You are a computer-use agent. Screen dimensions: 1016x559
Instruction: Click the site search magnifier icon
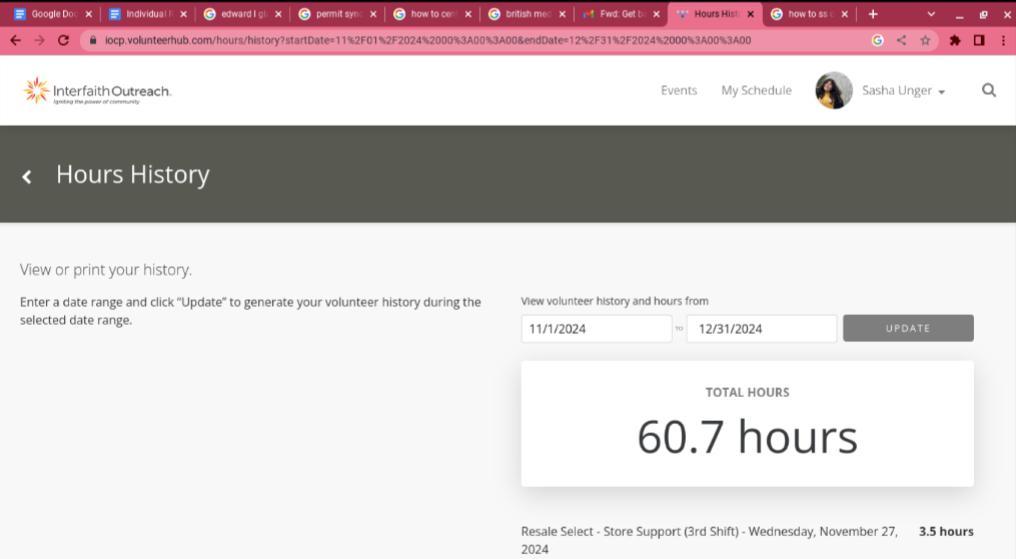tap(989, 90)
